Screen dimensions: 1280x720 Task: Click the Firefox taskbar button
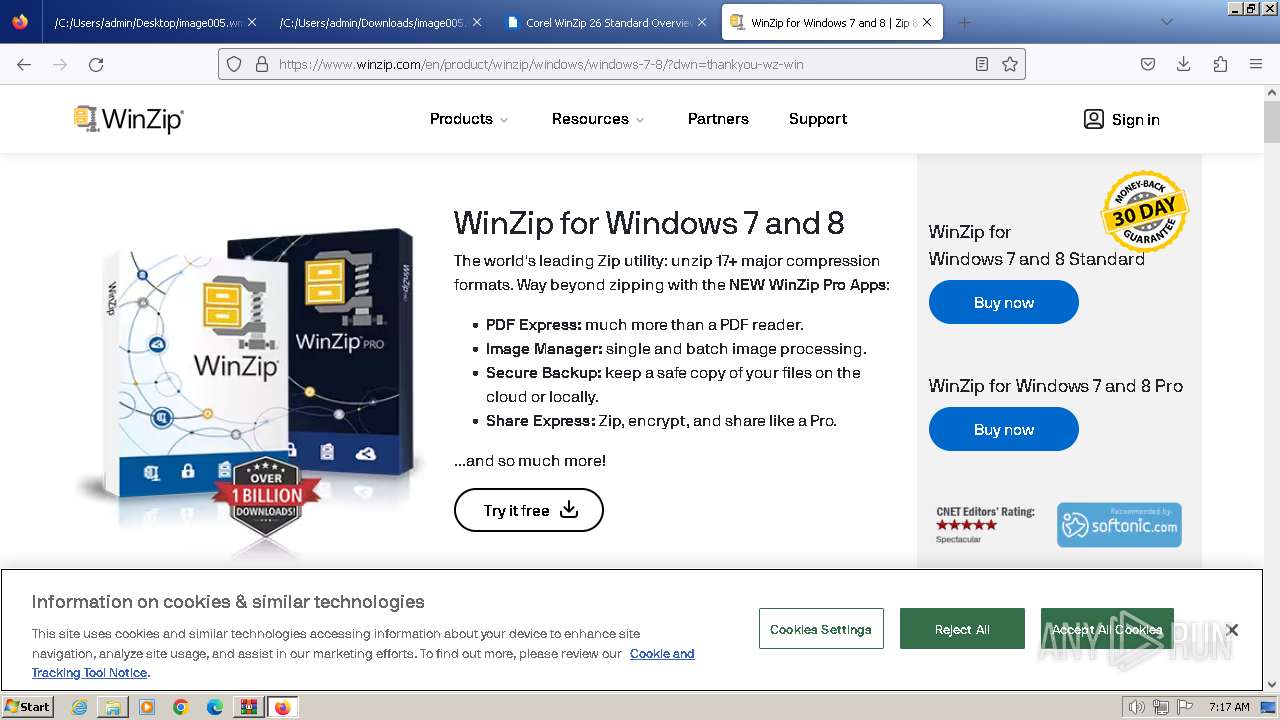(x=282, y=707)
